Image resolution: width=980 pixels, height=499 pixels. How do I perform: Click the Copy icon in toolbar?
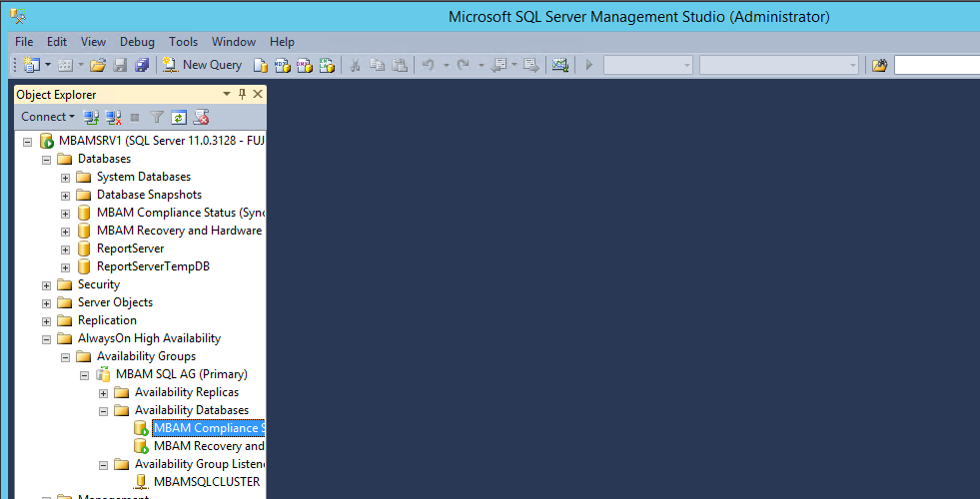coord(377,65)
